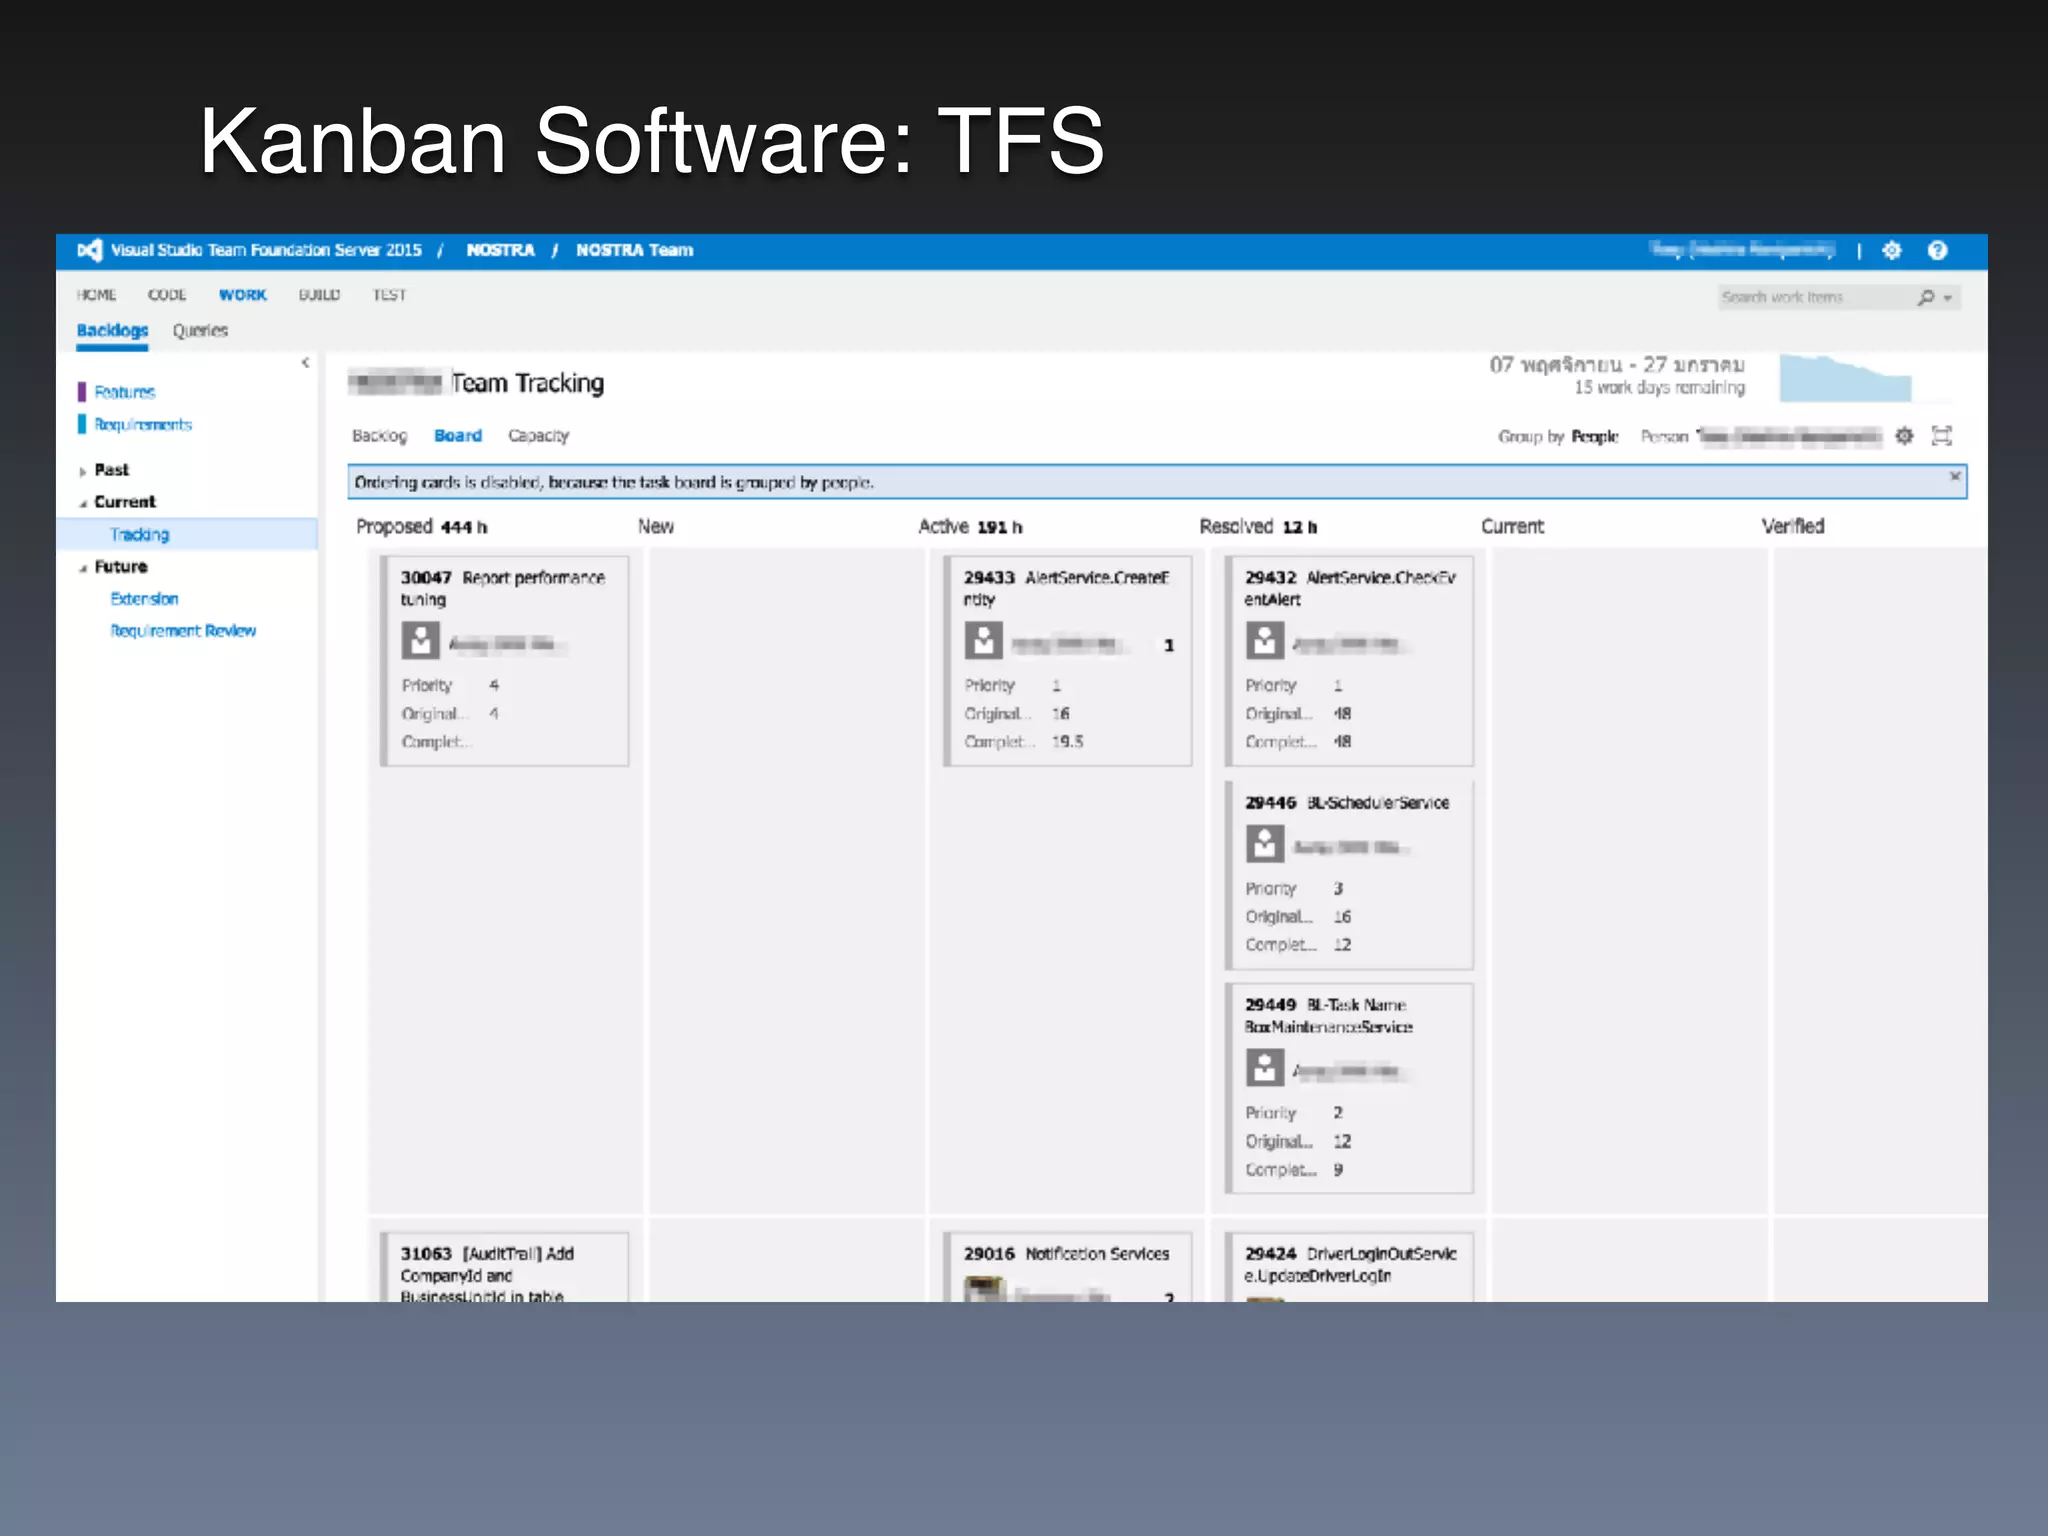Click the Verified column header
Image resolution: width=2048 pixels, height=1536 pixels.
[1793, 527]
